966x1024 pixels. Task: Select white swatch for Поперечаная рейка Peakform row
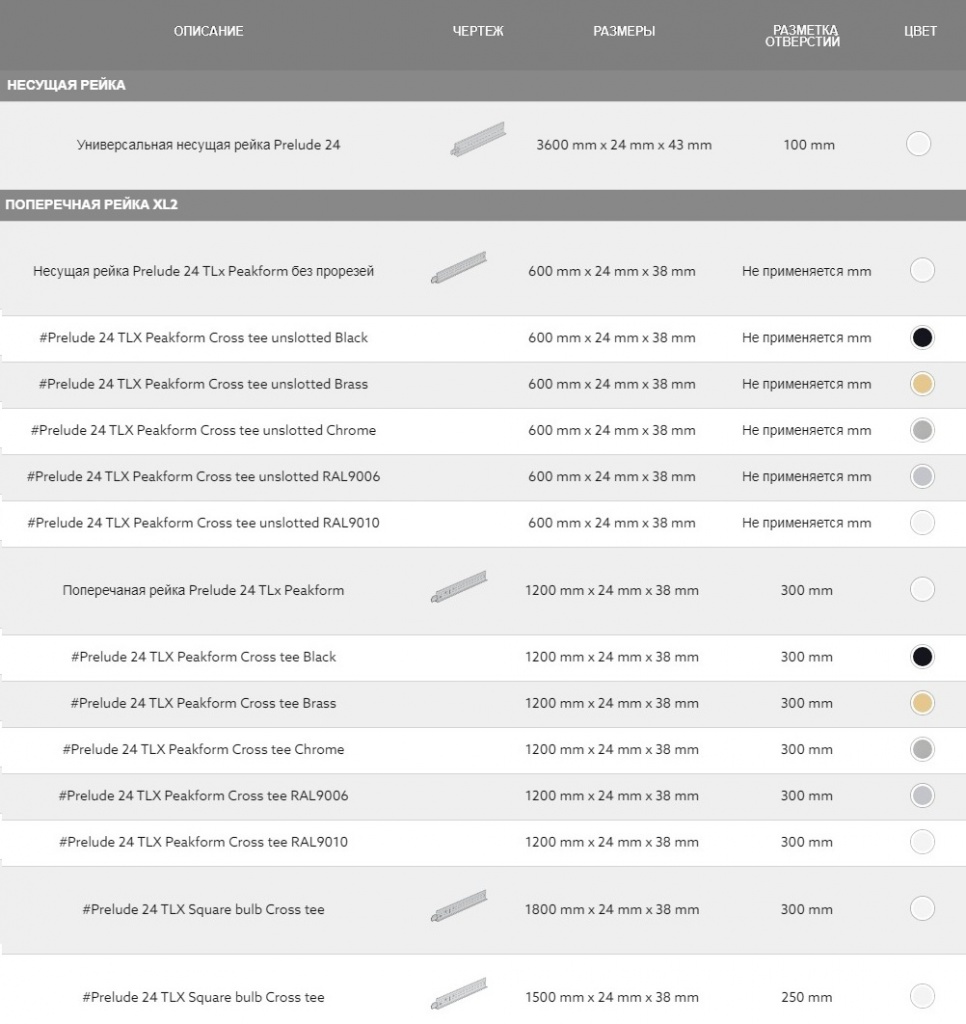click(x=922, y=589)
